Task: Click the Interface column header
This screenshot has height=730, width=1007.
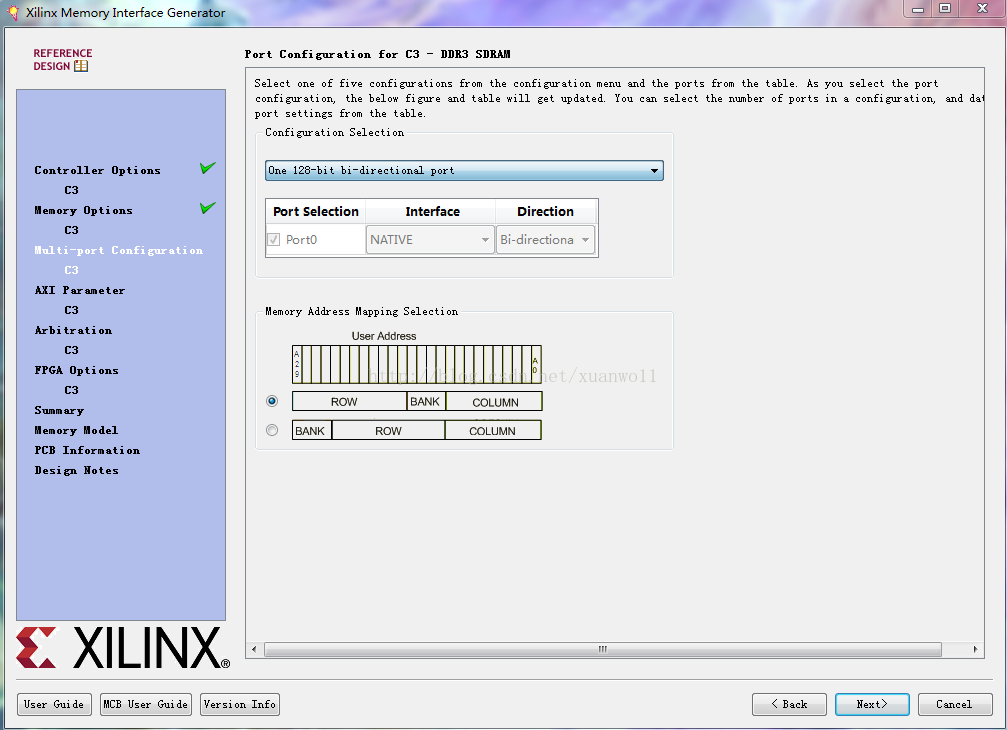Action: point(432,211)
